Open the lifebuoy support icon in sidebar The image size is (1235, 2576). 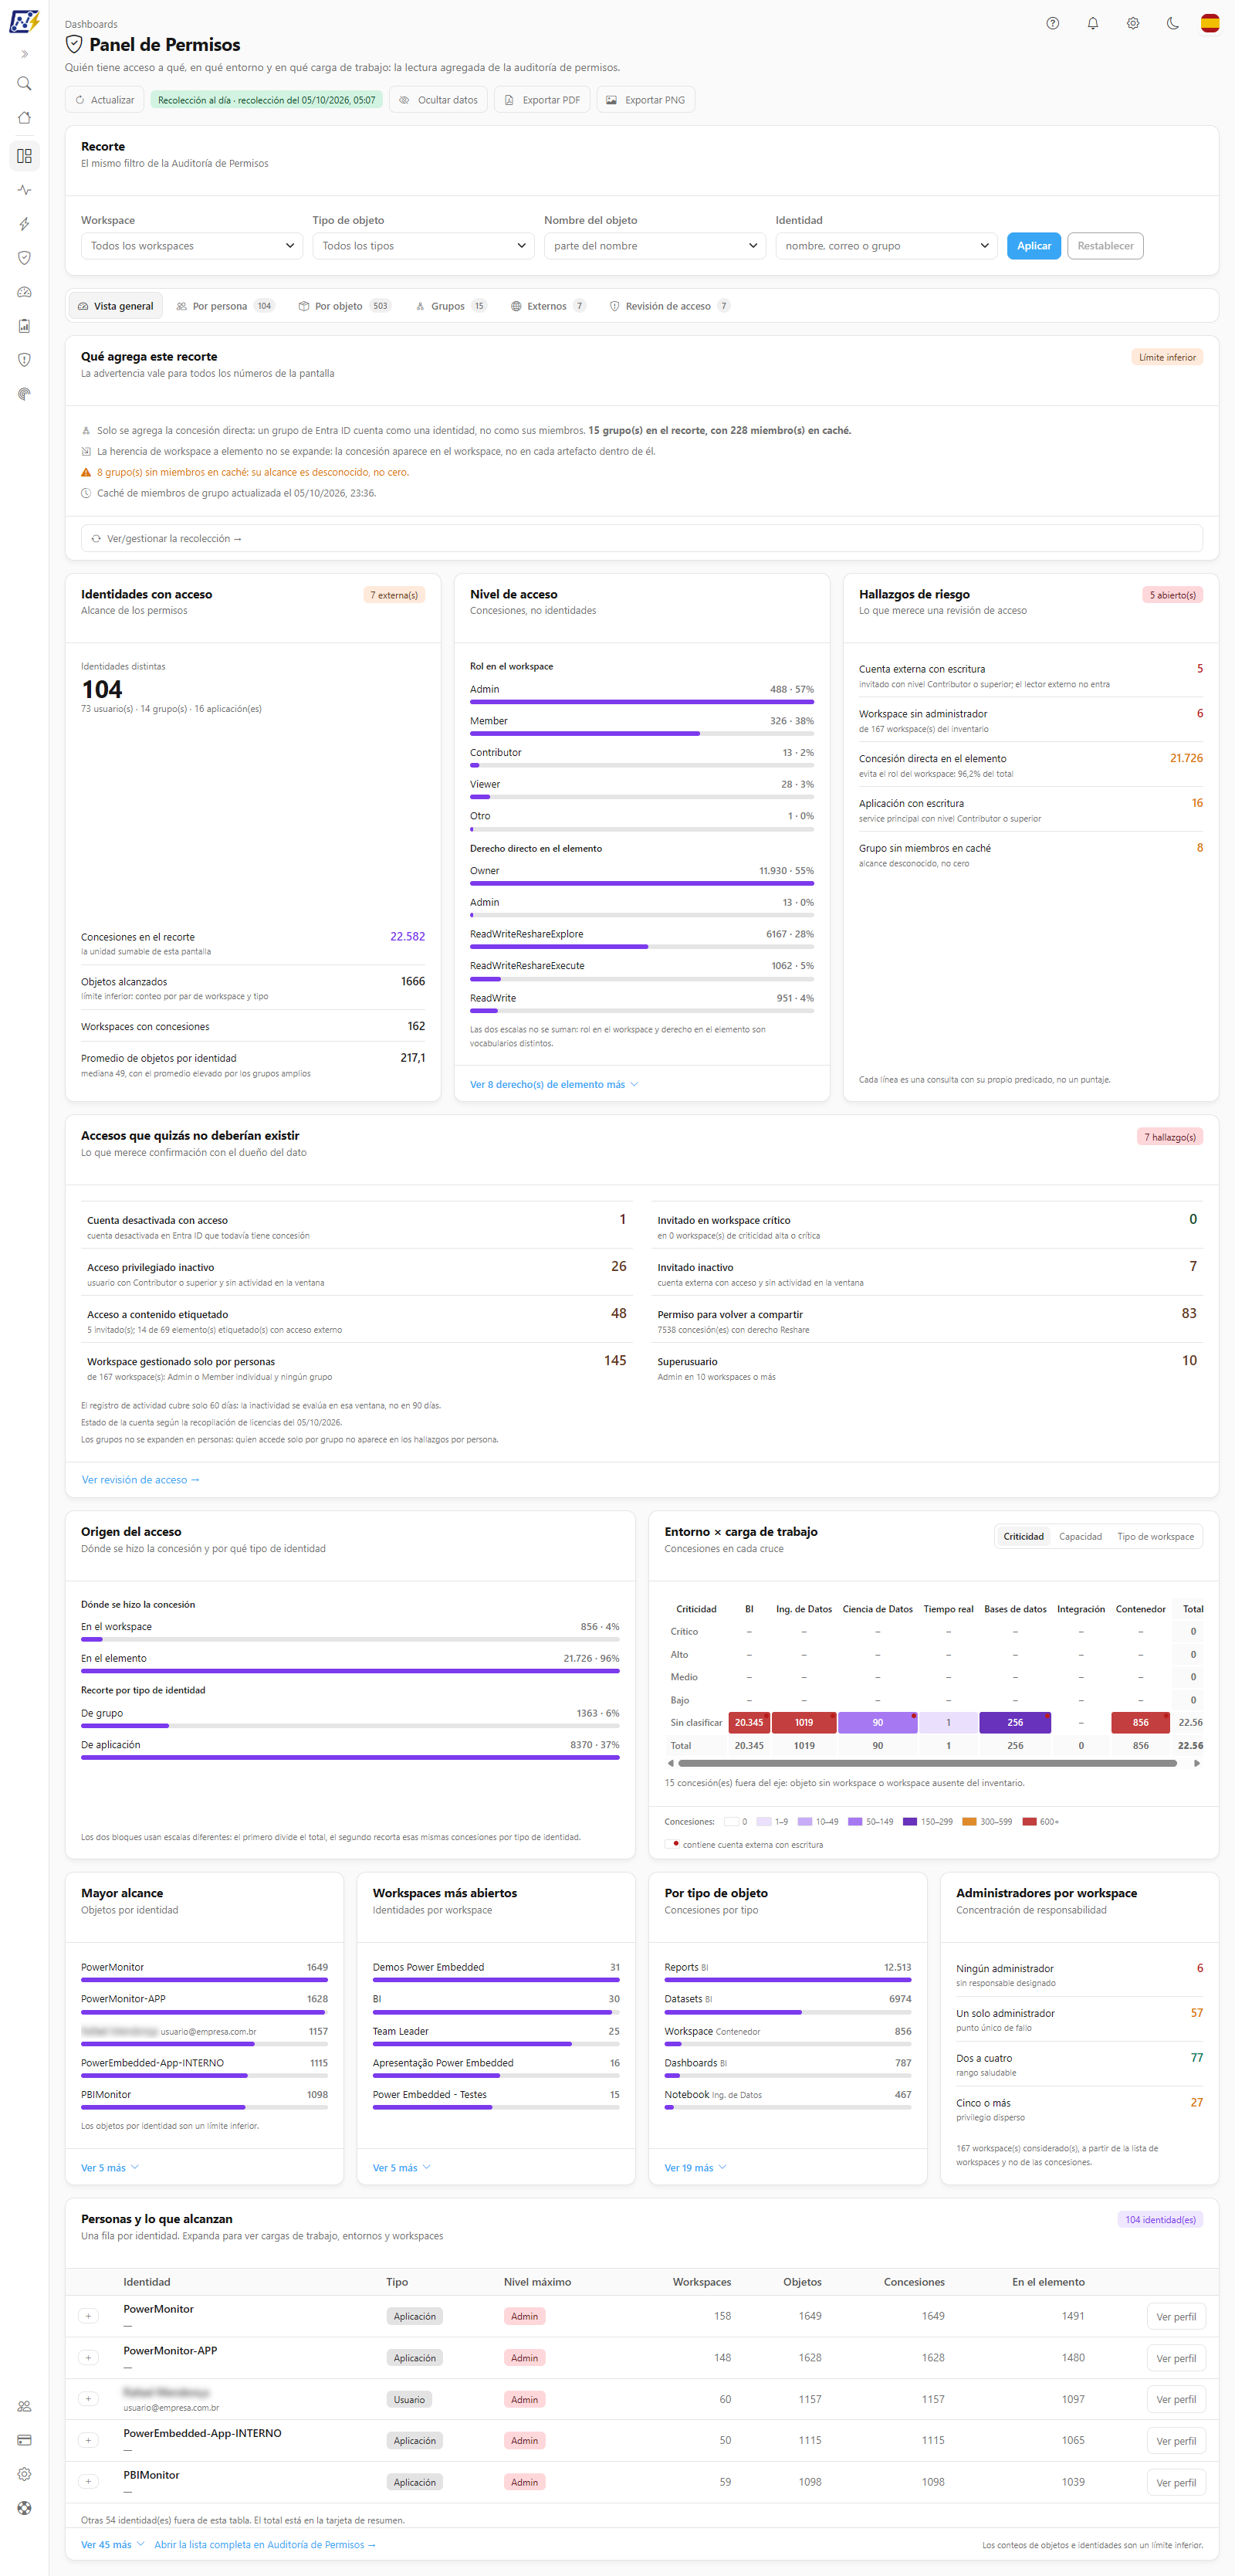[24, 2508]
